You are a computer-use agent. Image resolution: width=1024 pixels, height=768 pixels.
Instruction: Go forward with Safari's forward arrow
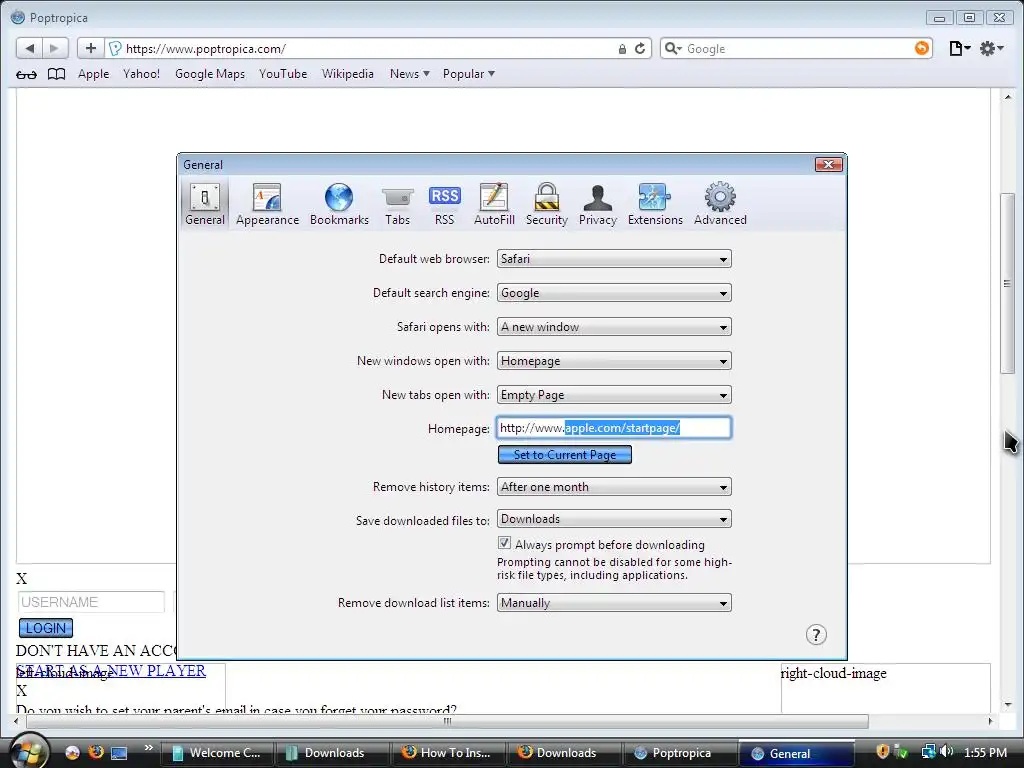pos(55,48)
